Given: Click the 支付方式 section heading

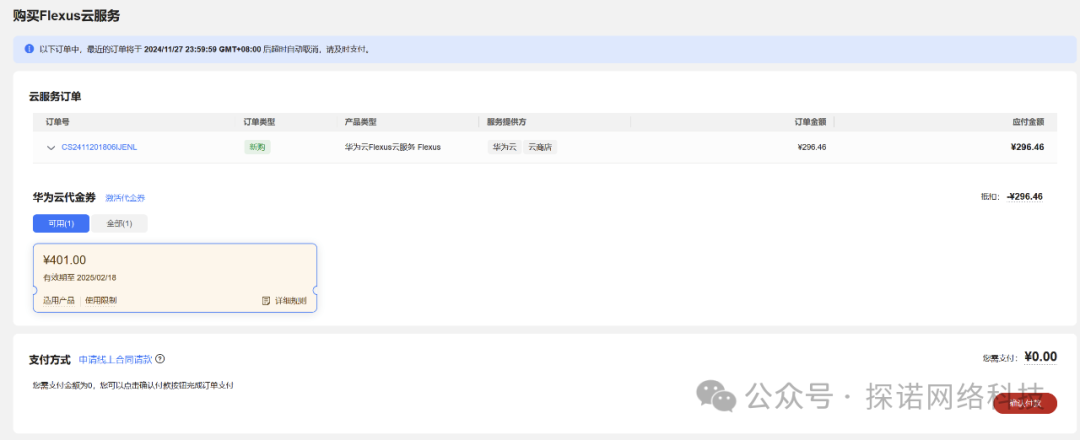Looking at the screenshot, I should (x=50, y=359).
